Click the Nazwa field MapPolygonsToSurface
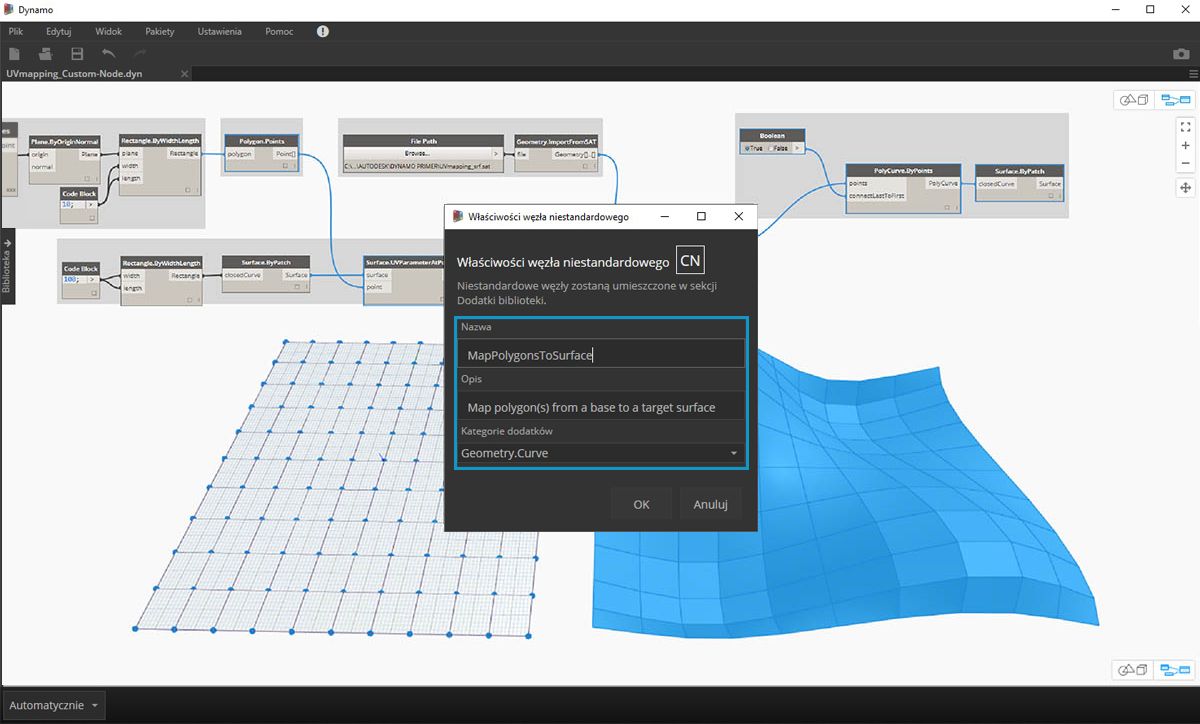The image size is (1200, 724). click(x=600, y=354)
